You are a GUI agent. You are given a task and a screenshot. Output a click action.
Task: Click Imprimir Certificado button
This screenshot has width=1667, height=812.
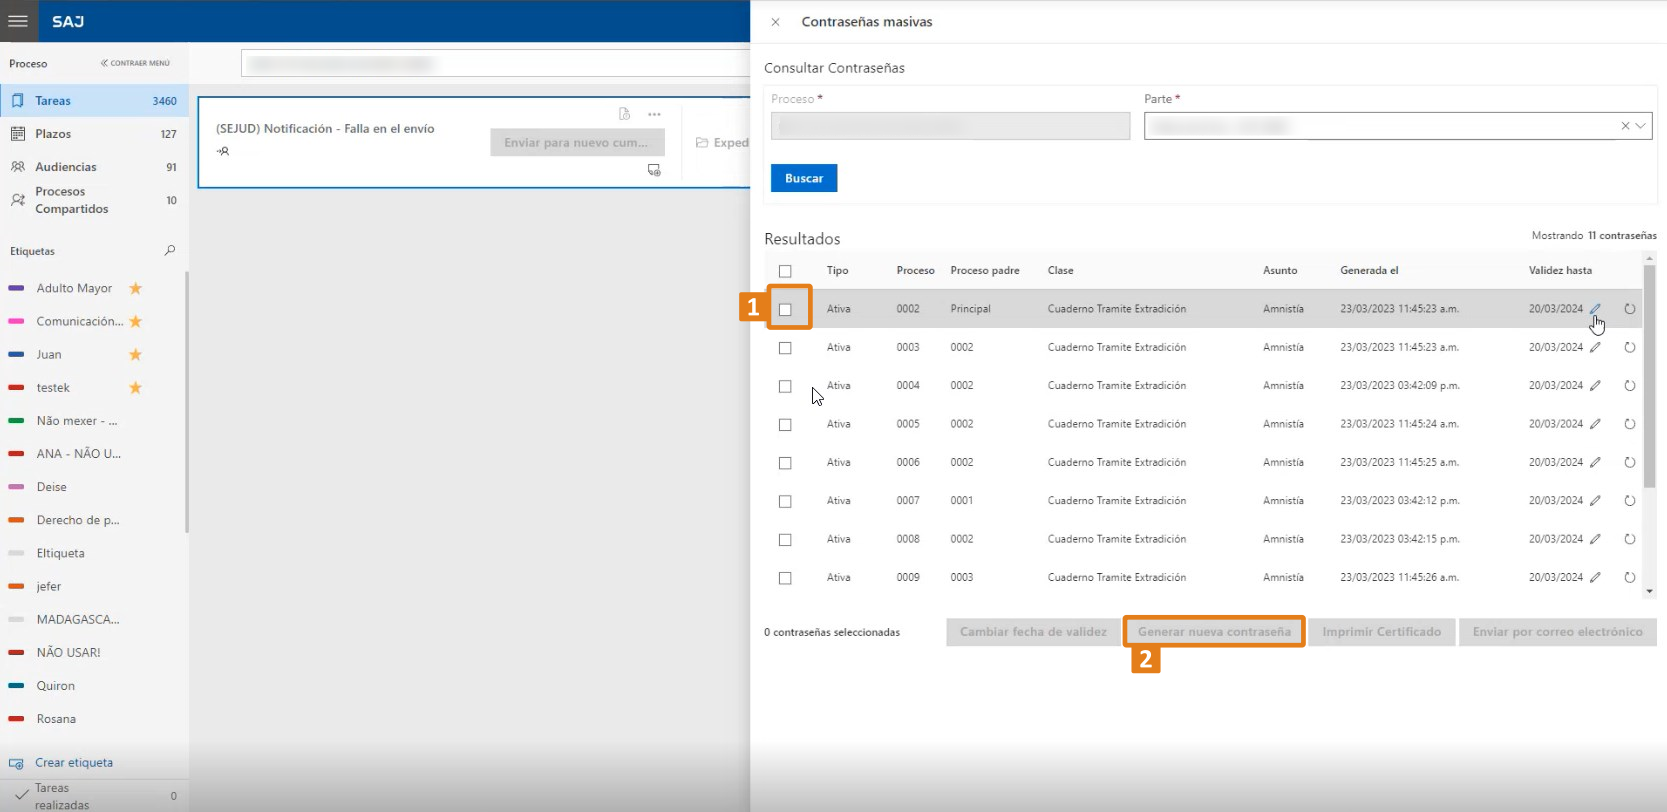(1381, 632)
